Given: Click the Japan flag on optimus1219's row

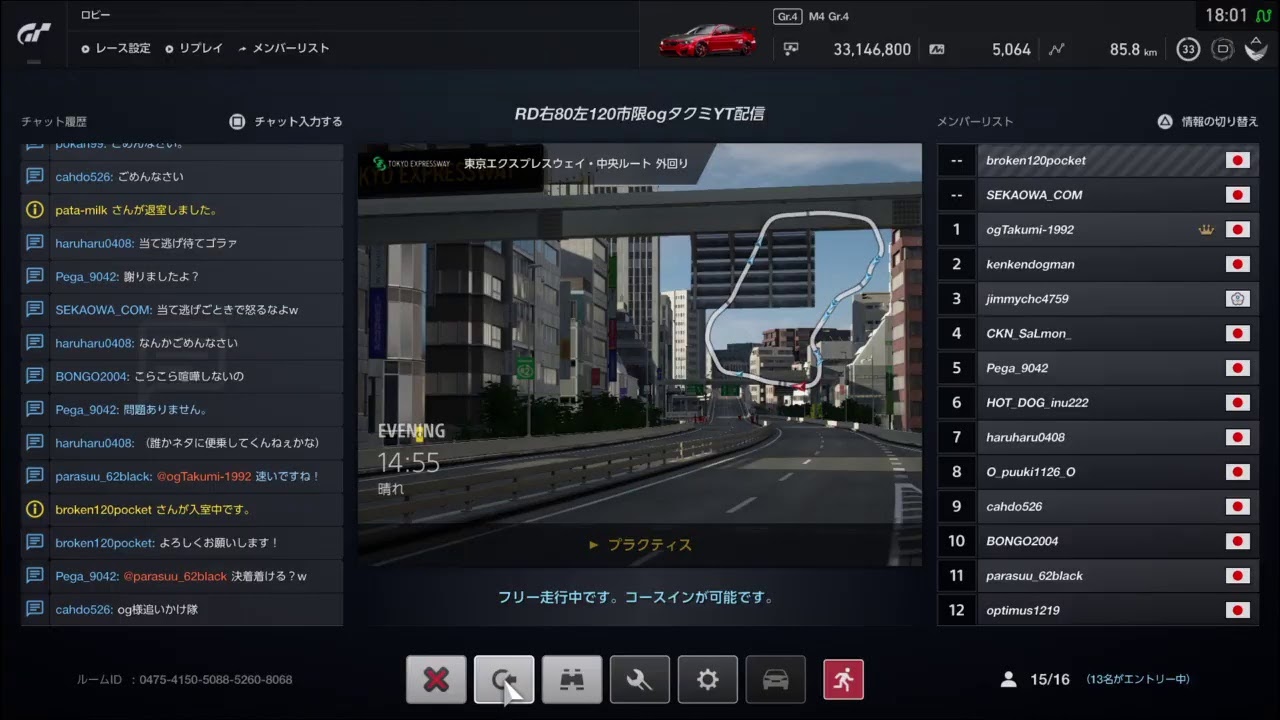Looking at the screenshot, I should click(1238, 610).
